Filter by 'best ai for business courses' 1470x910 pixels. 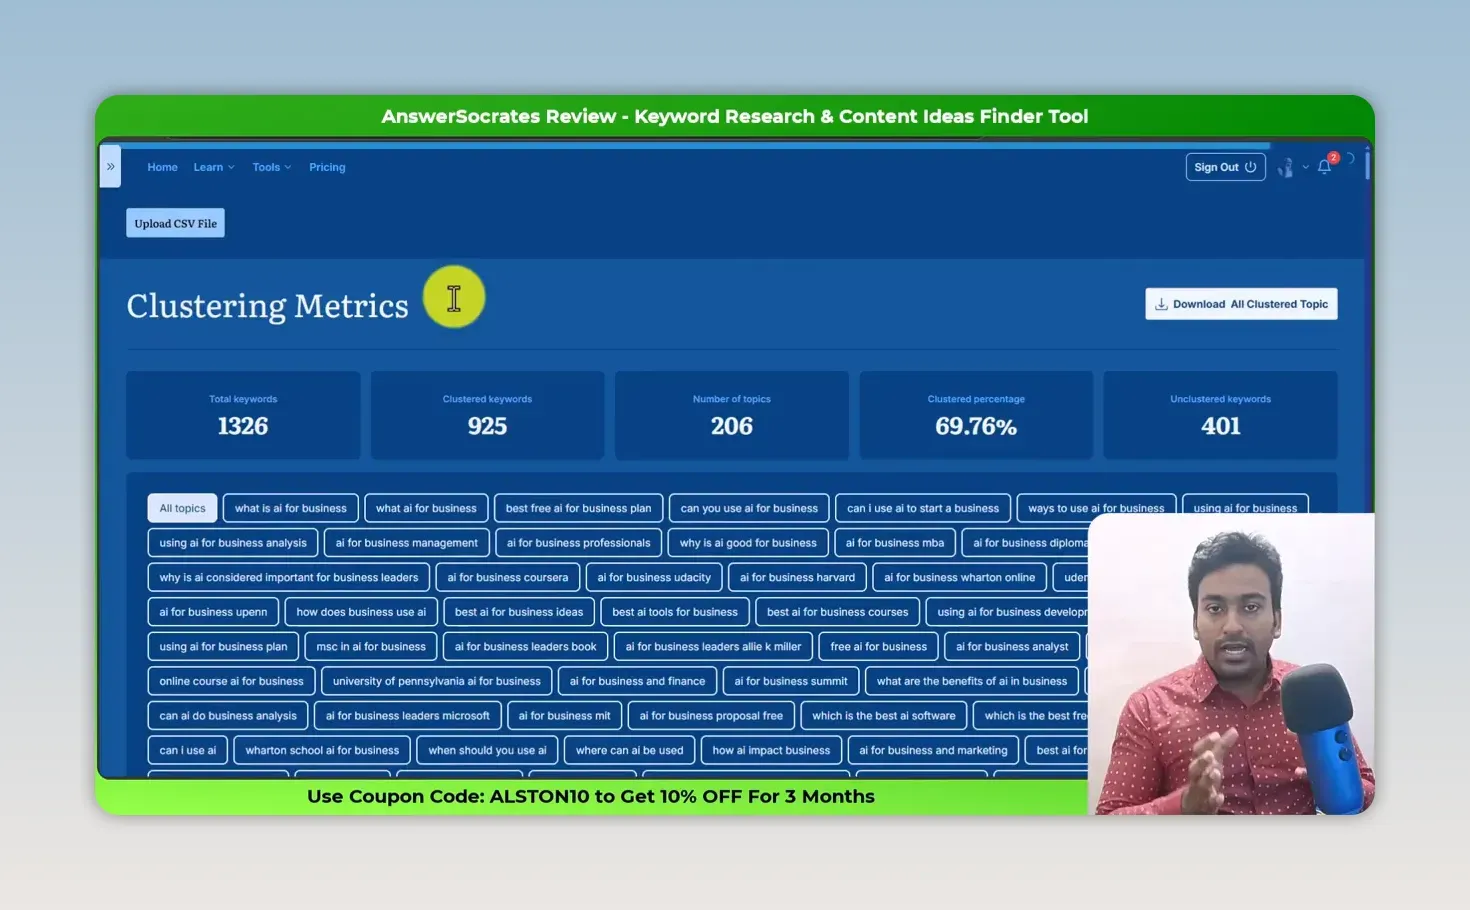[x=837, y=612]
